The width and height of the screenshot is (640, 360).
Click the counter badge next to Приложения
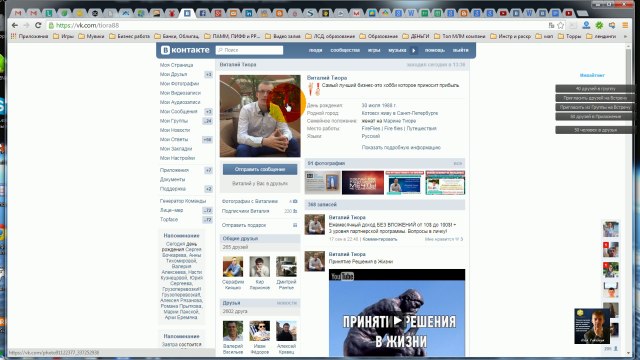pos(209,170)
